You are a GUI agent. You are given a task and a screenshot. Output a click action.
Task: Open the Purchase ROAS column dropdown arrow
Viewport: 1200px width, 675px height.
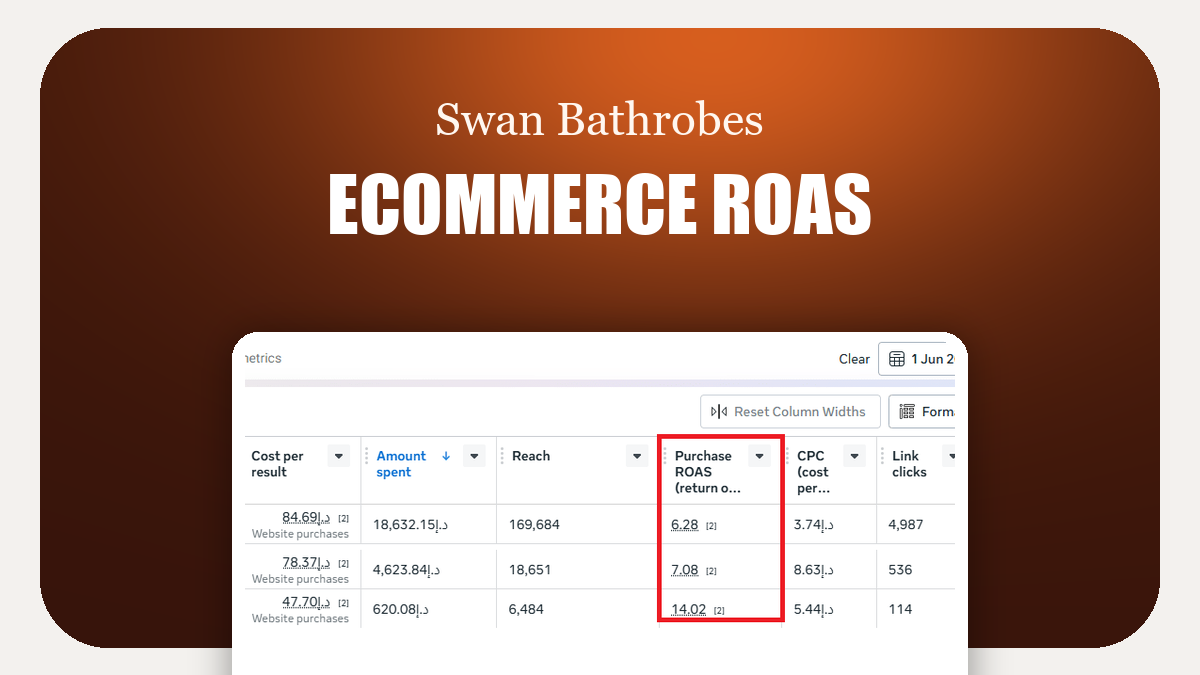(760, 456)
